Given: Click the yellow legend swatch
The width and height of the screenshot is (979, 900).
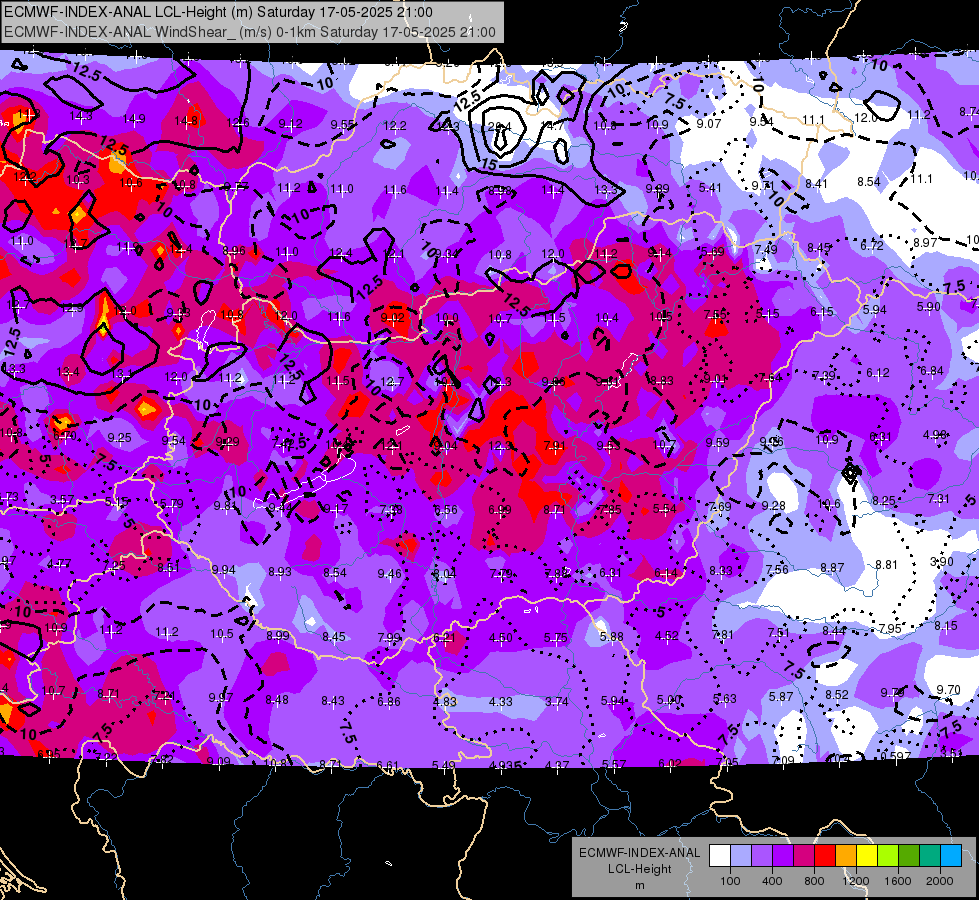Looking at the screenshot, I should click(867, 856).
